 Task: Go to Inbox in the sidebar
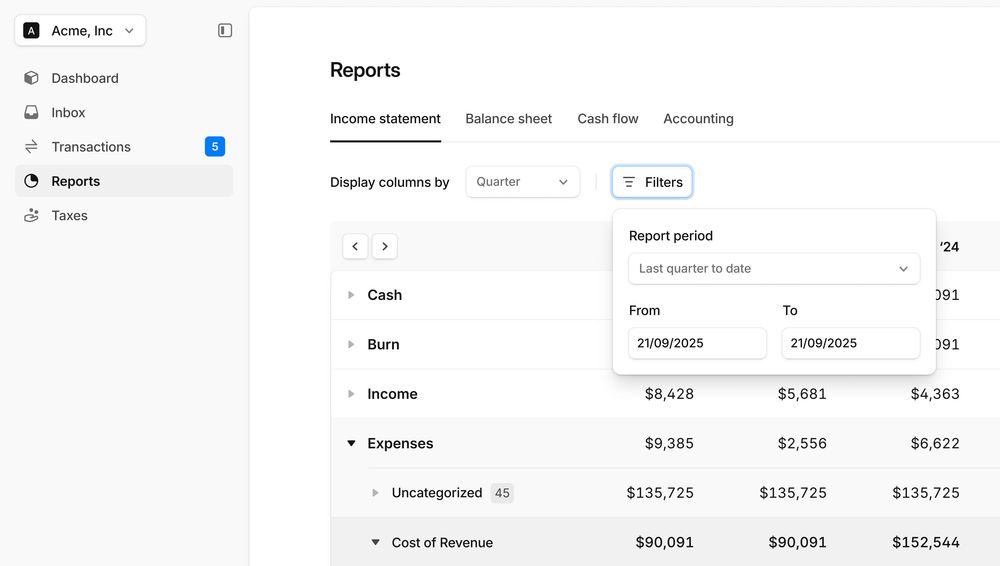coord(124,112)
